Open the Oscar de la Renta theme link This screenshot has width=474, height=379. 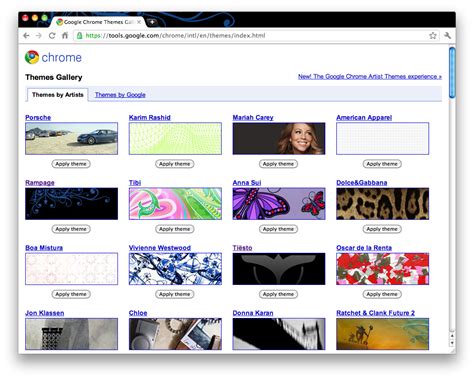pos(364,248)
